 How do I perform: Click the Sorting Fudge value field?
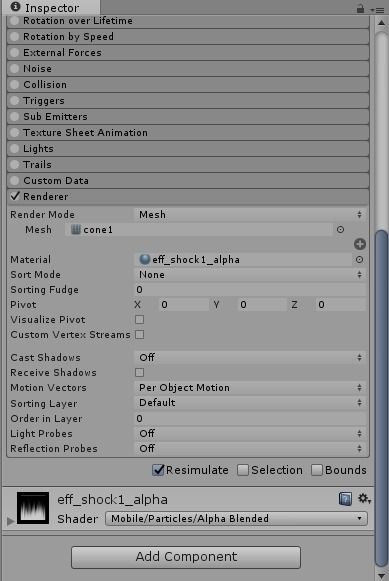250,290
